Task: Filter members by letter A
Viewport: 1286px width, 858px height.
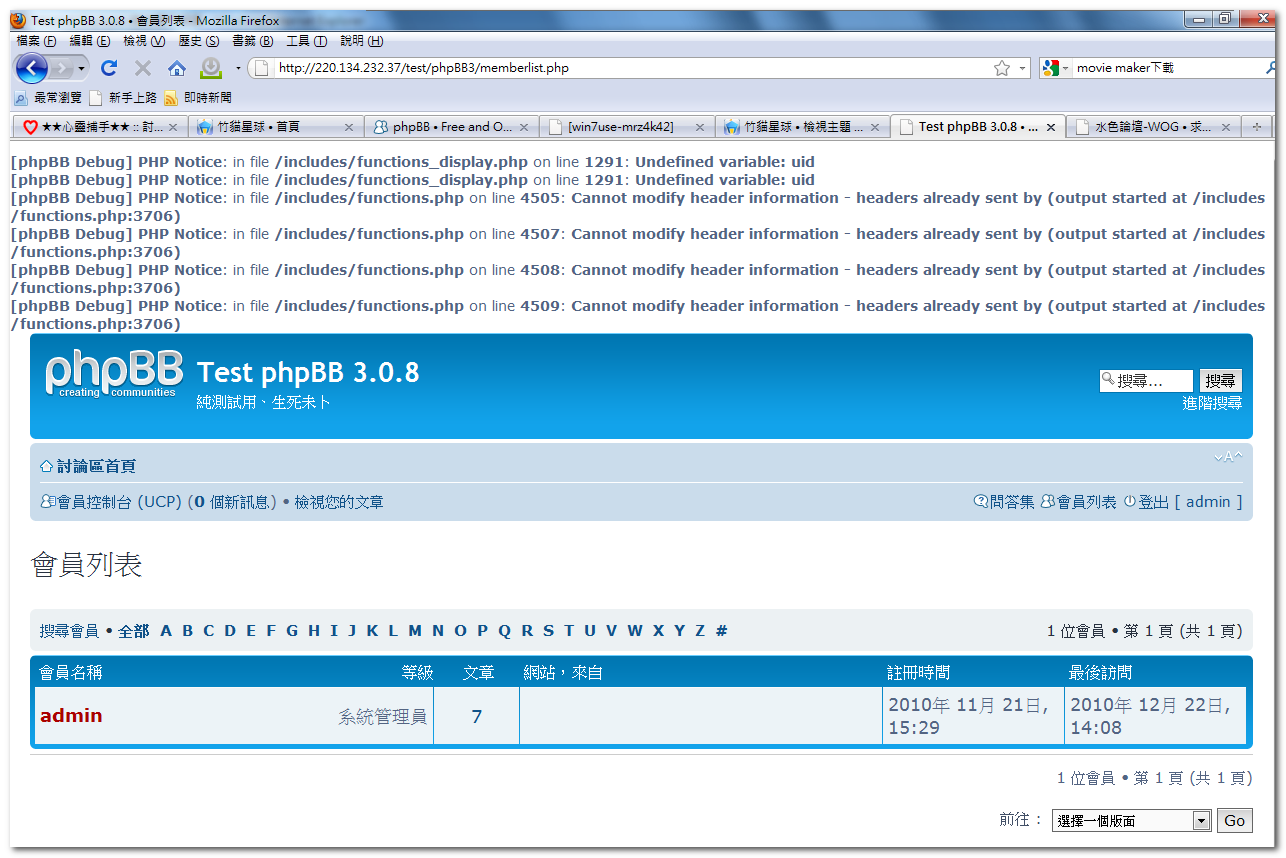Action: (x=166, y=631)
